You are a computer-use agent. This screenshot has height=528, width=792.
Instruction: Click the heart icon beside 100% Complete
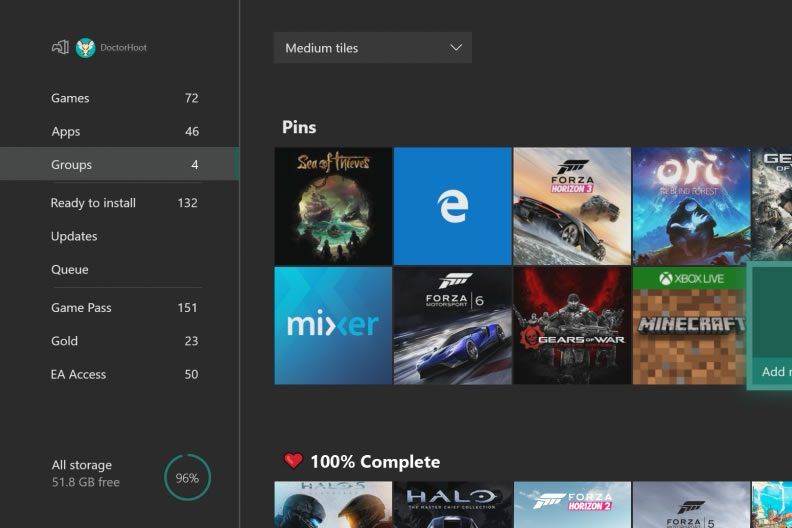(x=293, y=461)
